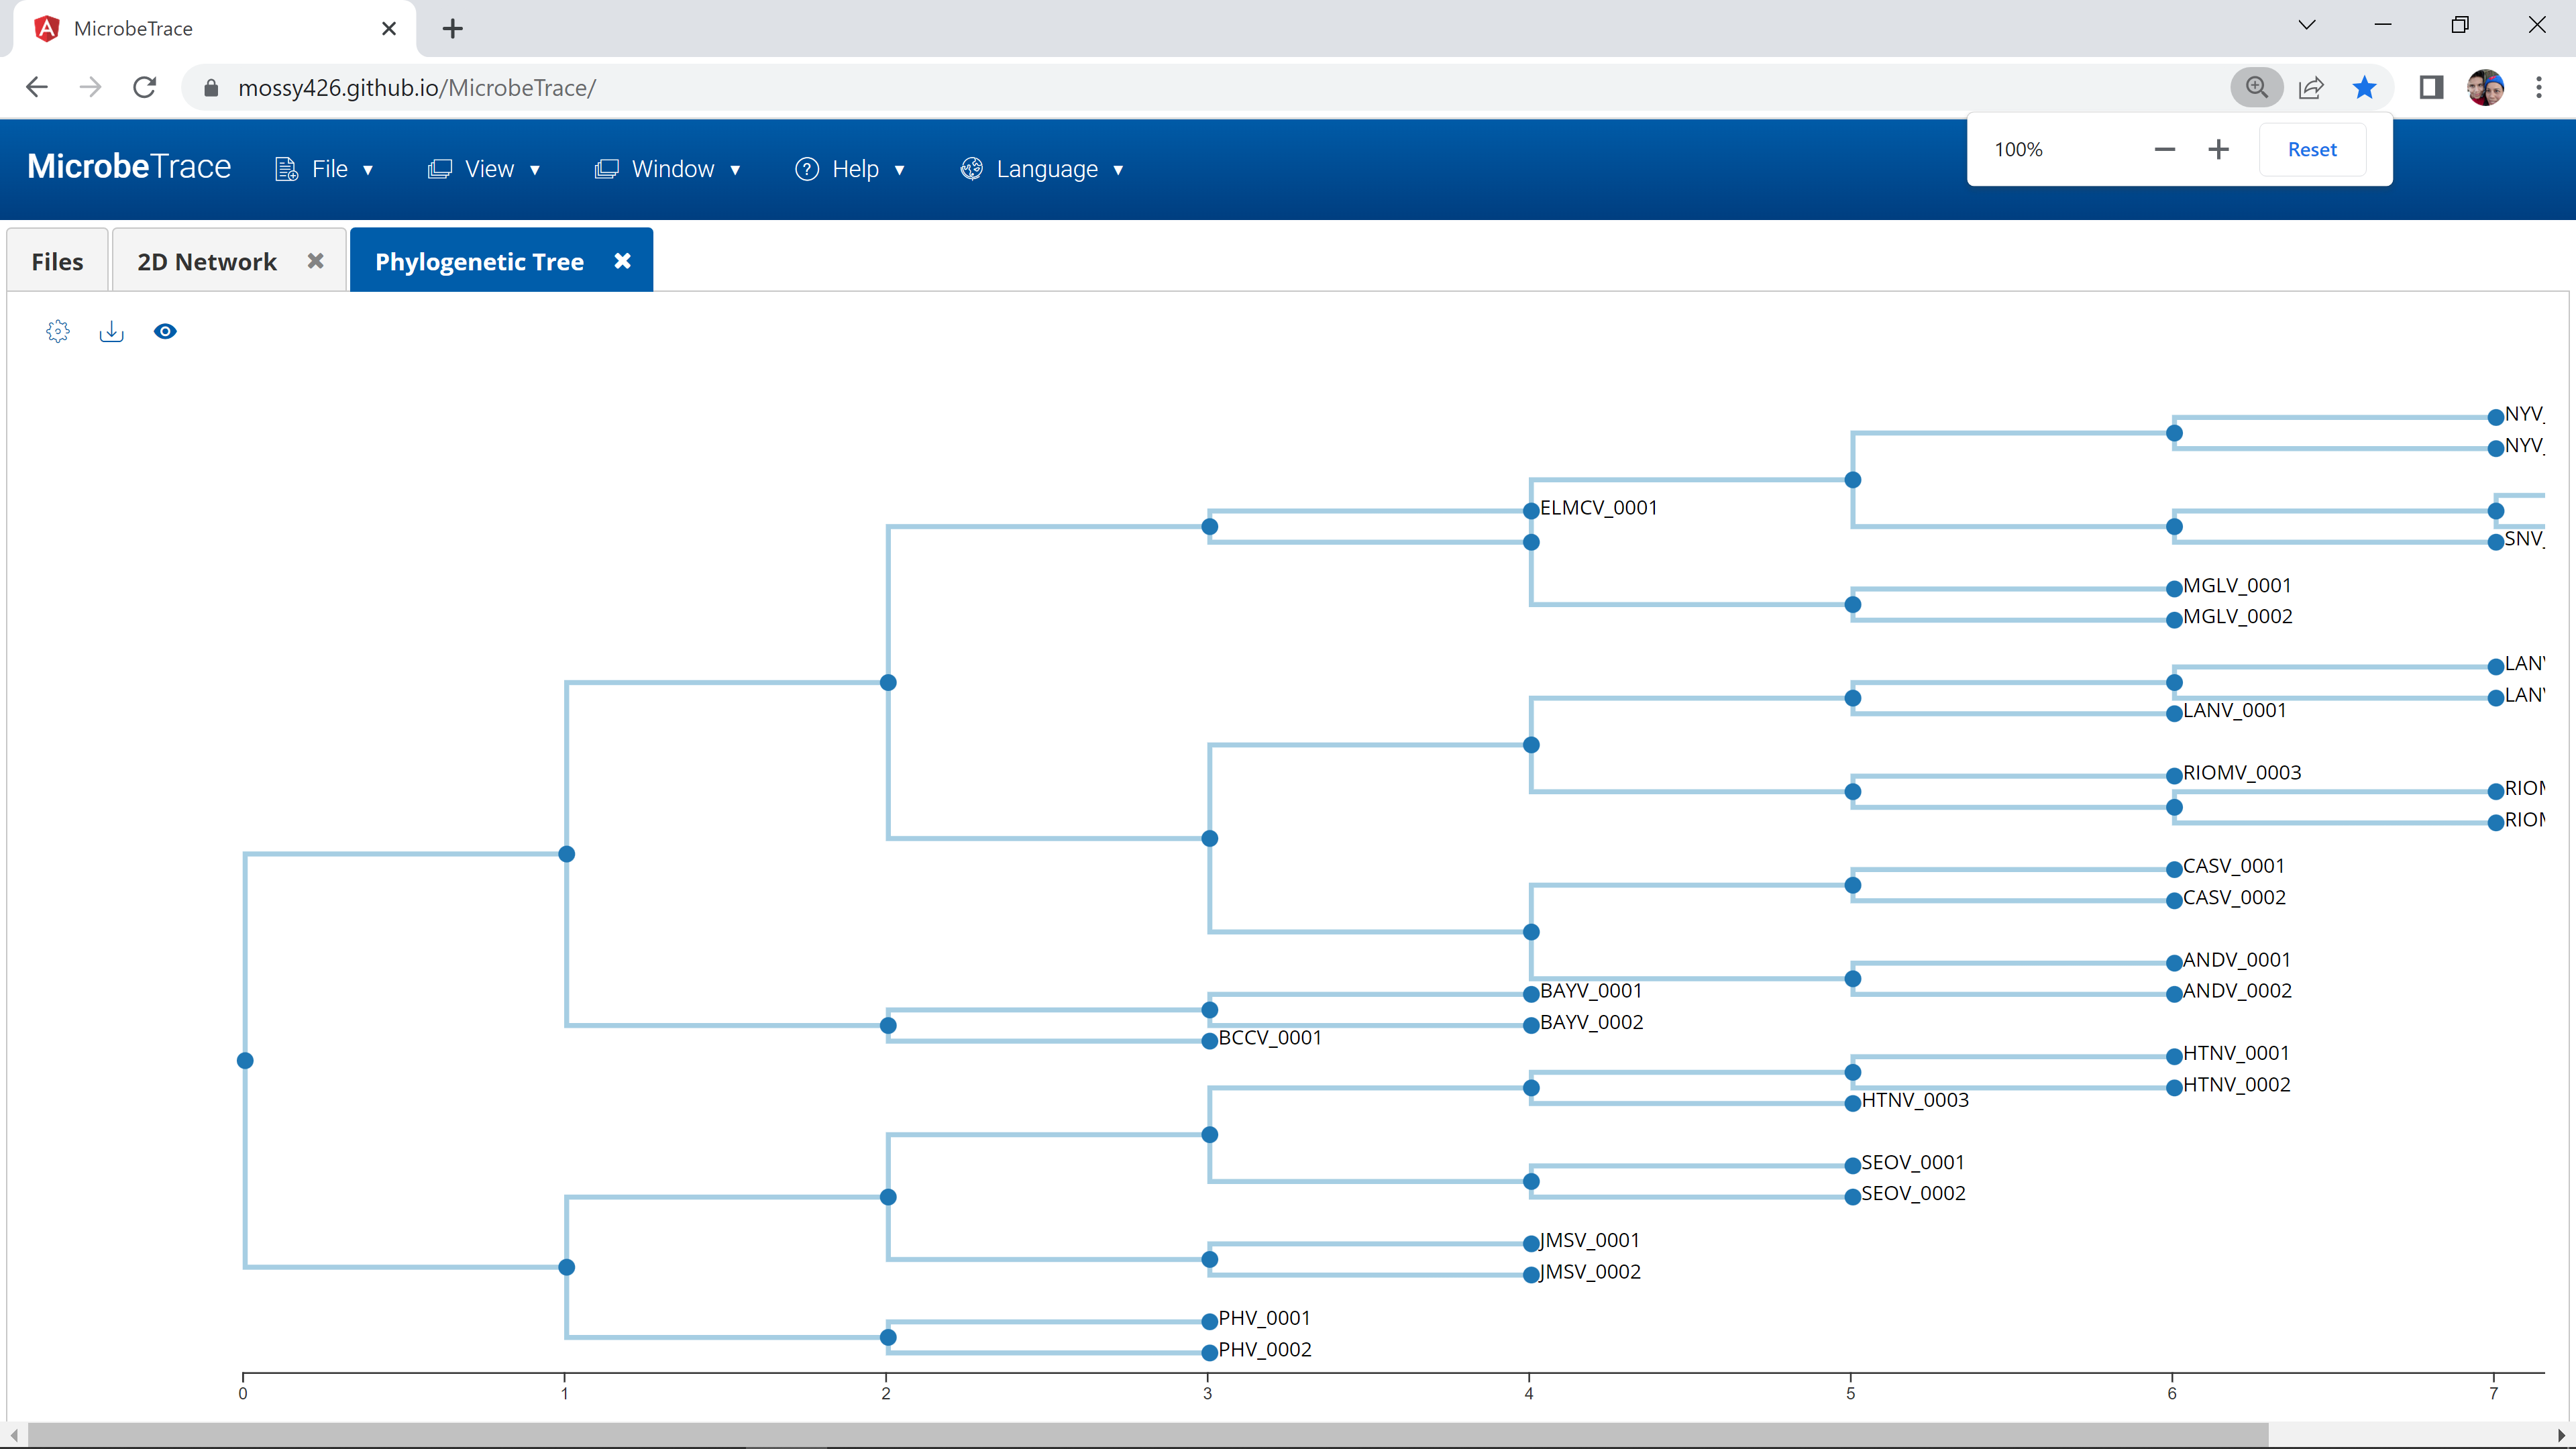Reload the page
The image size is (2576, 1449).
(145, 88)
